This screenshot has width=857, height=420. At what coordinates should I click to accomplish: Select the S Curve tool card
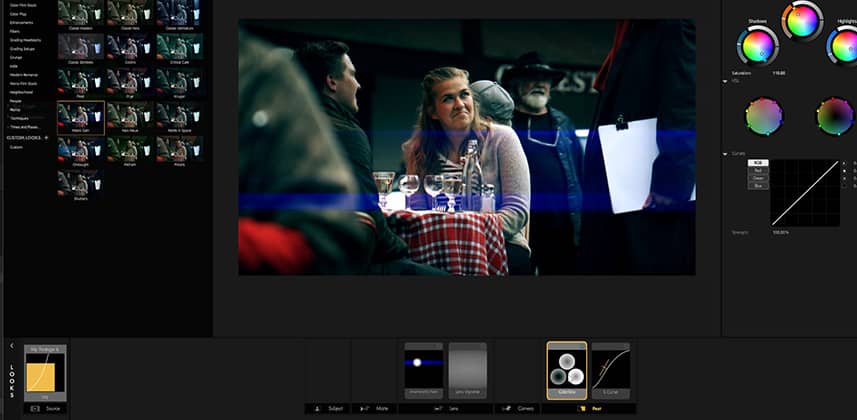[611, 370]
